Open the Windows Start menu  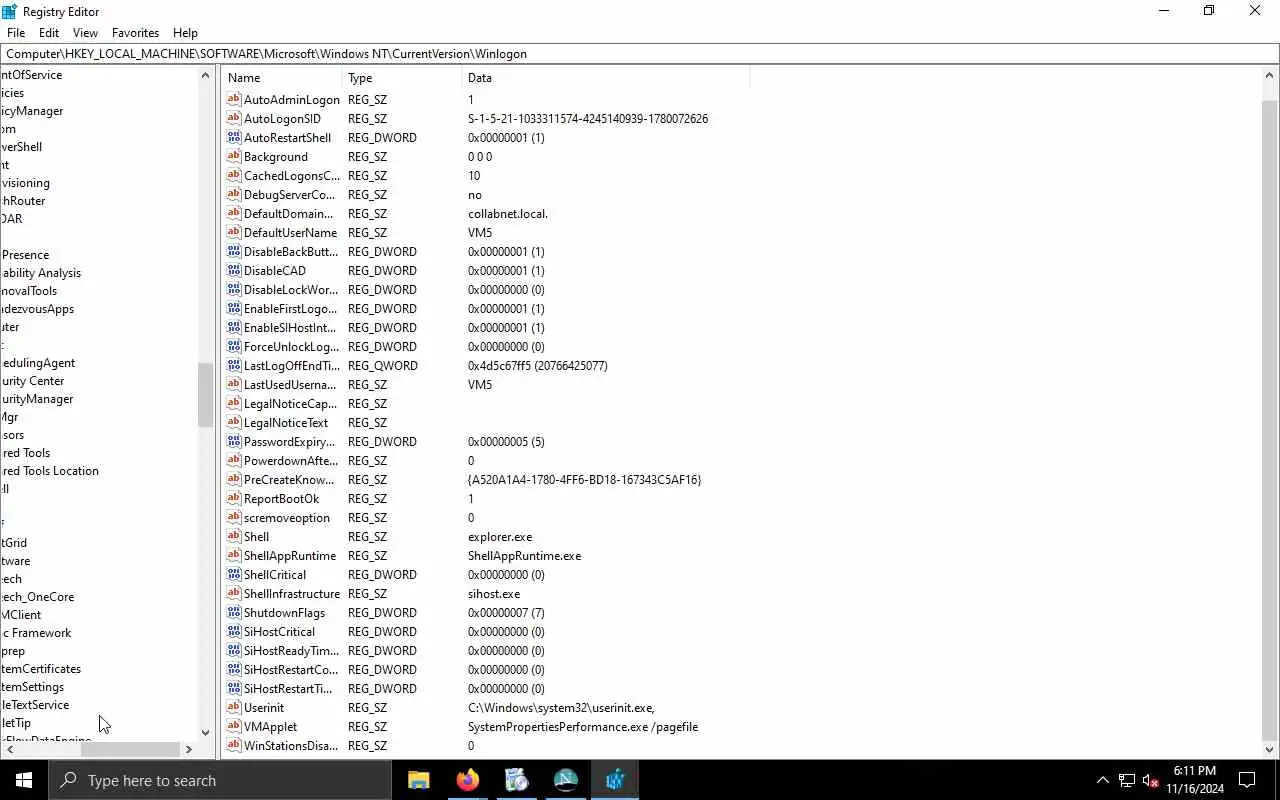24,780
